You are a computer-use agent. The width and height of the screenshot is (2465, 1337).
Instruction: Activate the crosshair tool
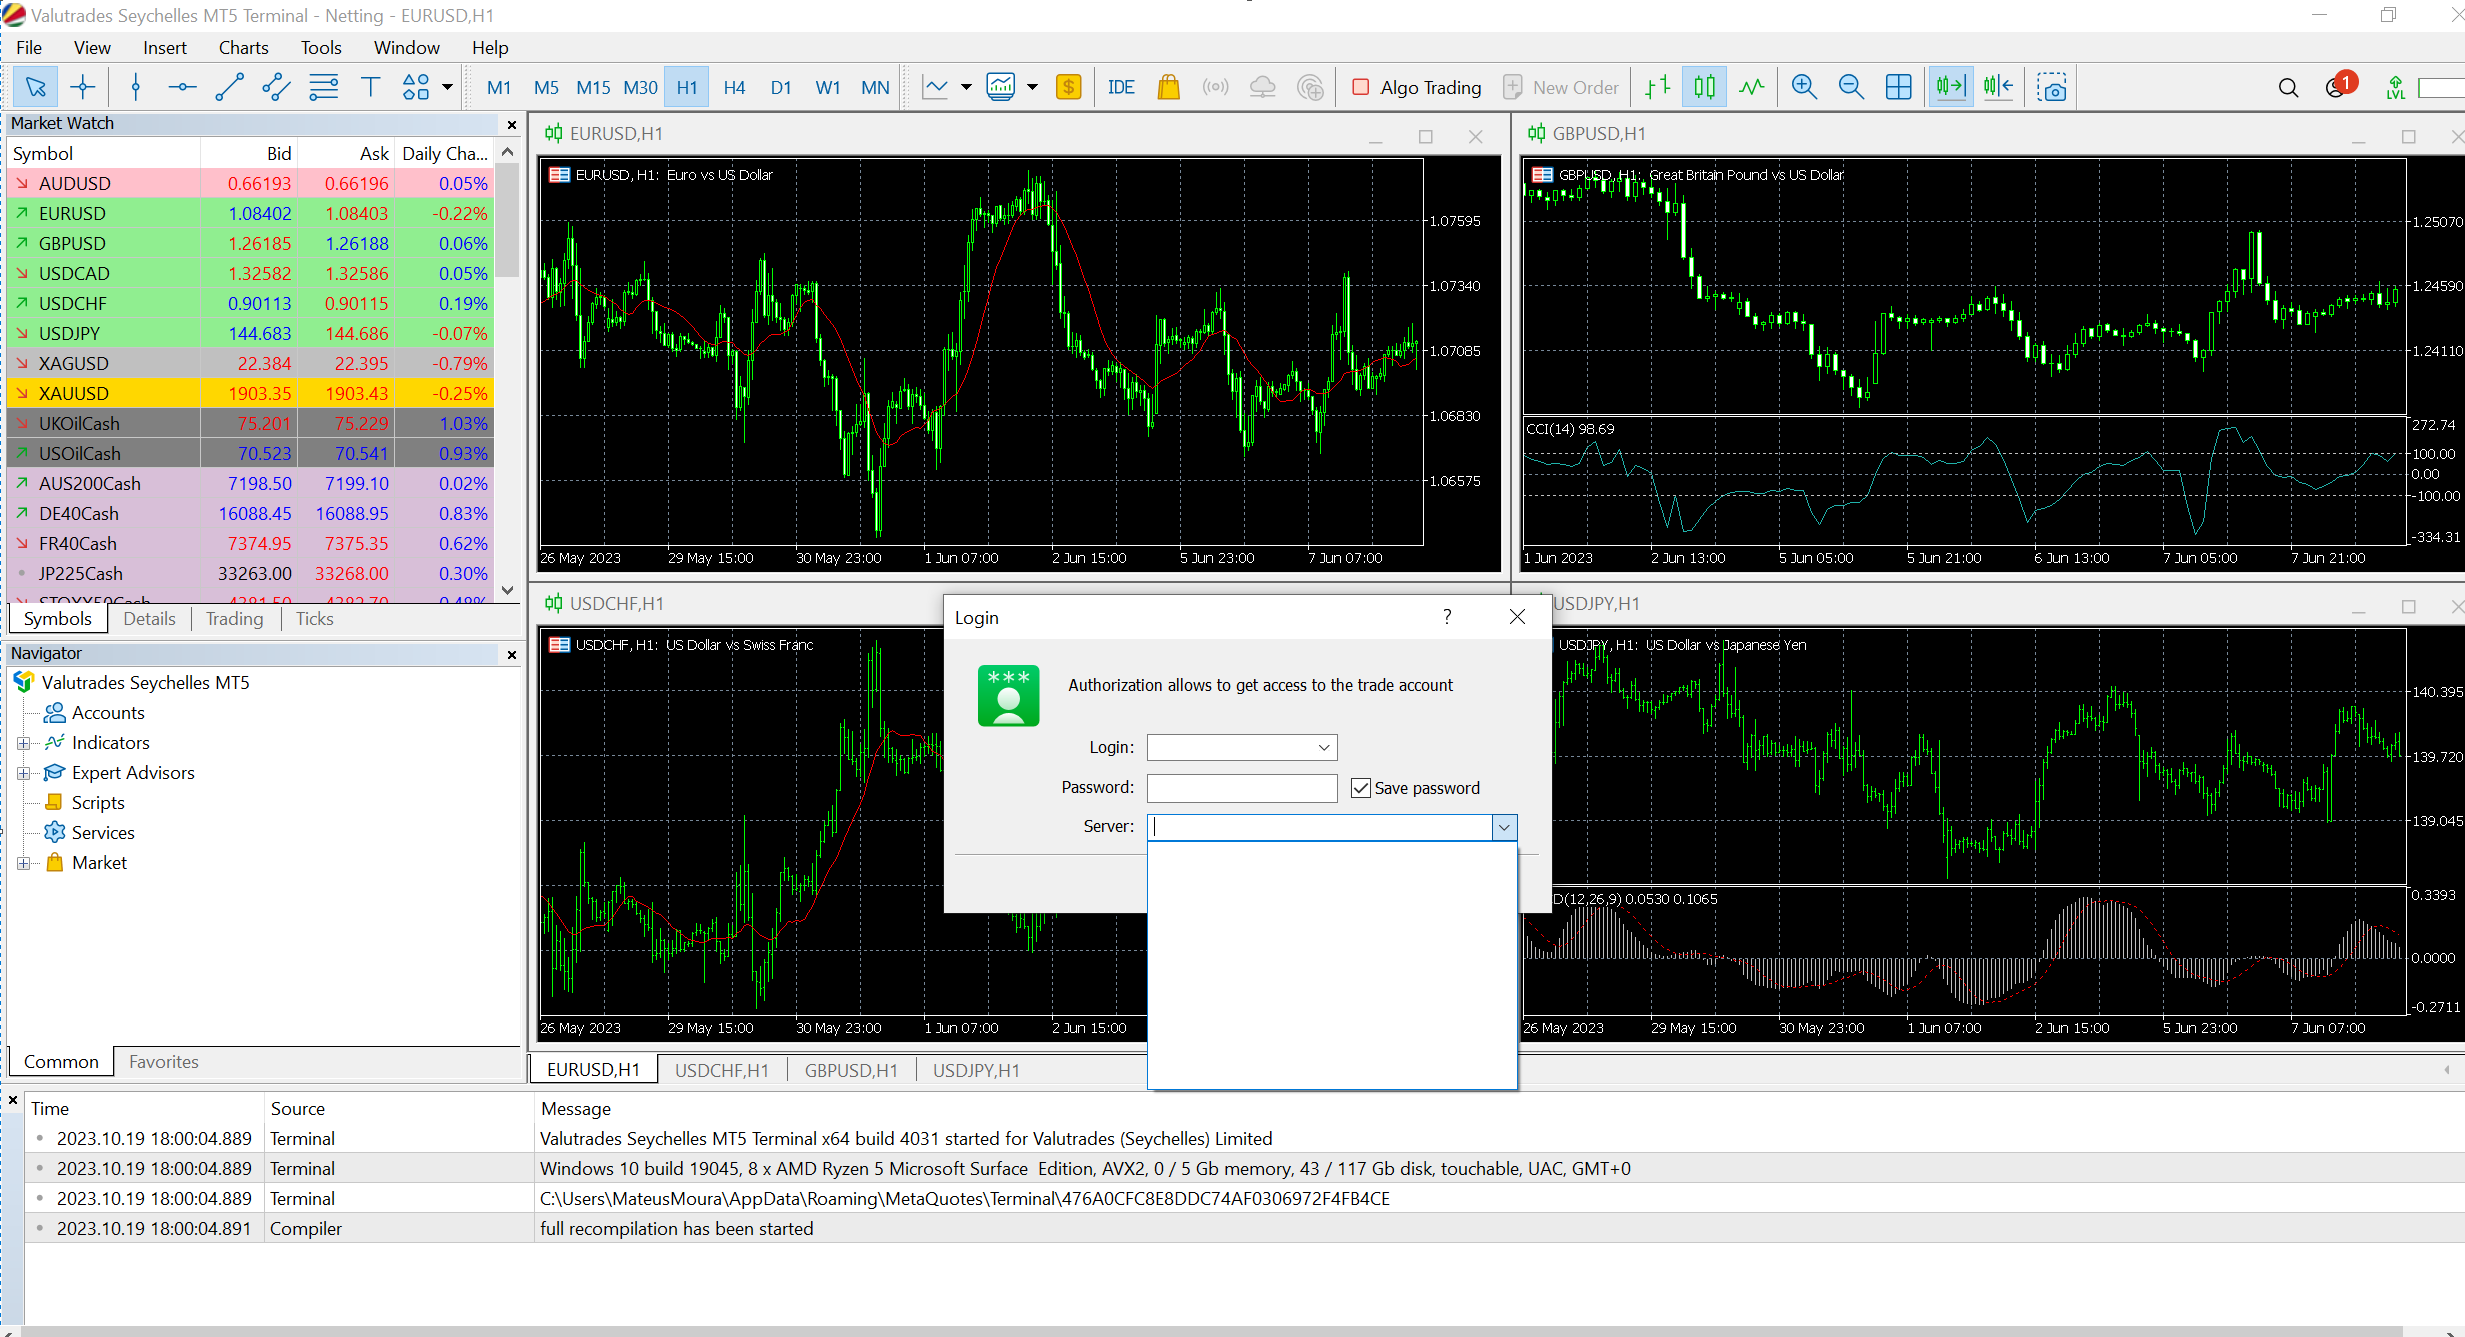[83, 88]
